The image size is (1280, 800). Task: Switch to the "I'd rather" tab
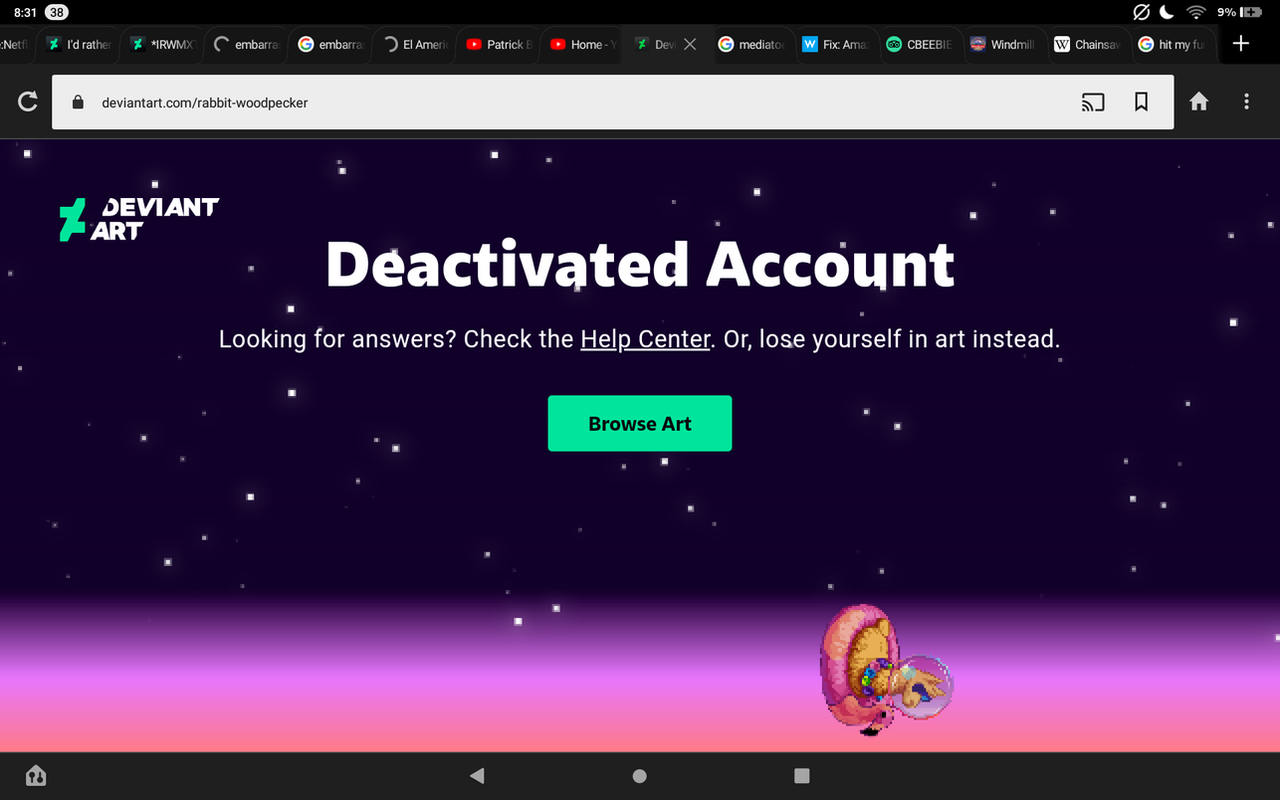coord(78,44)
